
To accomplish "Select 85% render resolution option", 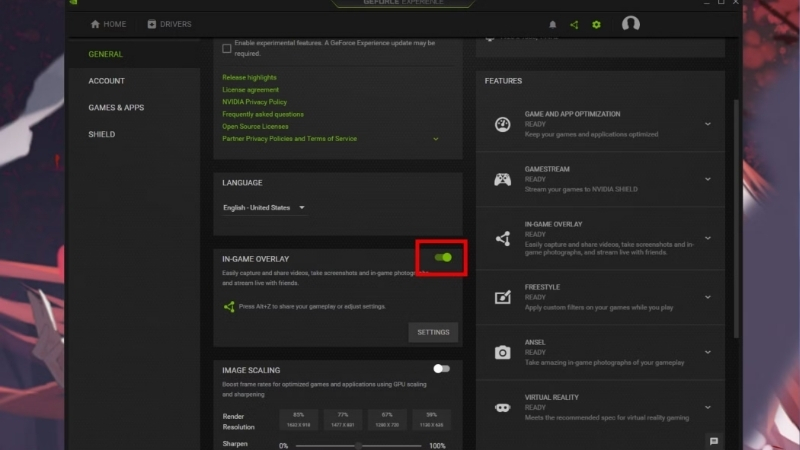I will (x=298, y=419).
